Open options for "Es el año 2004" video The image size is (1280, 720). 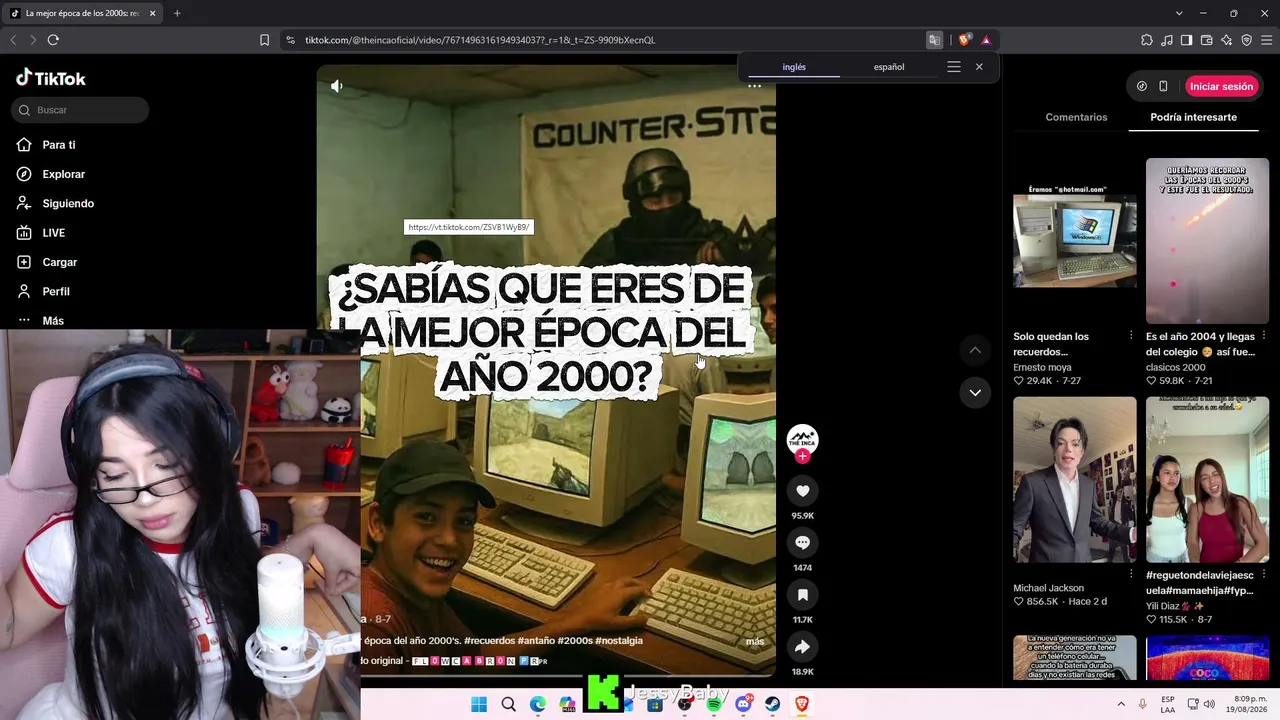(1264, 336)
